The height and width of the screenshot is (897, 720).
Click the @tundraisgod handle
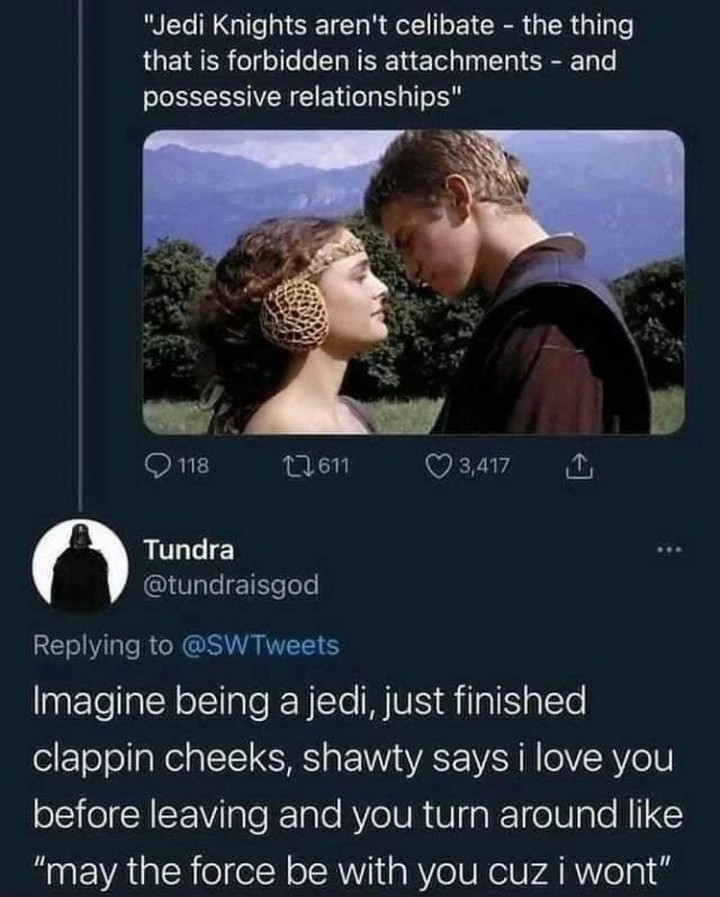232,586
